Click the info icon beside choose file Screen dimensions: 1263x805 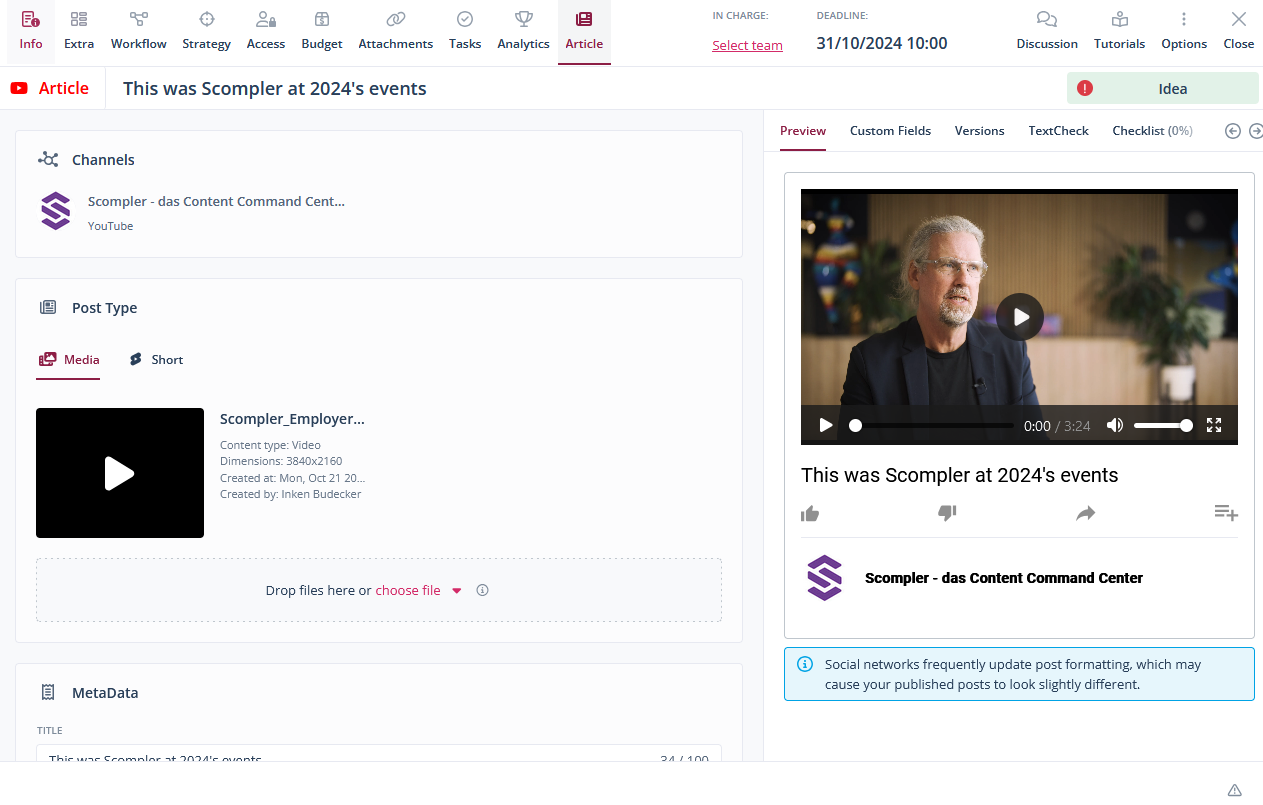(482, 590)
